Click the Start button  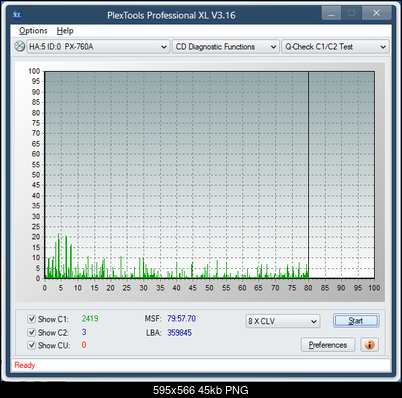(356, 321)
